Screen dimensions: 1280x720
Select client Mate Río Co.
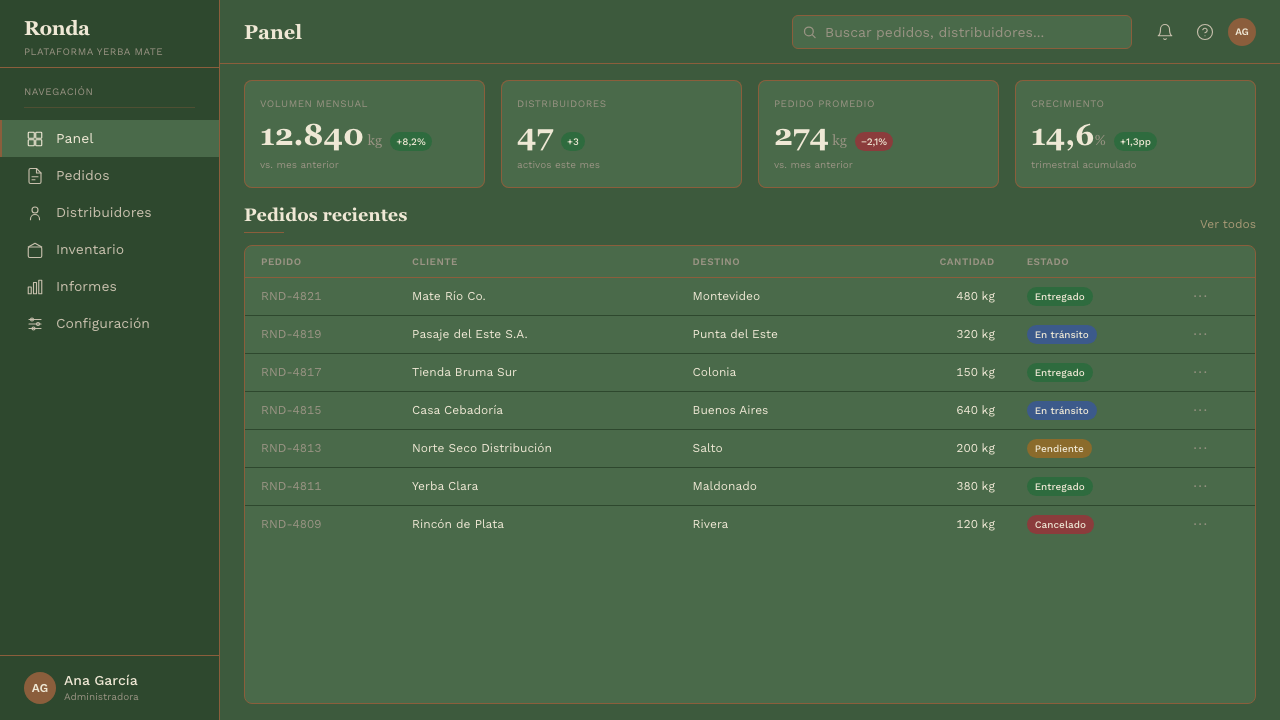(x=449, y=296)
